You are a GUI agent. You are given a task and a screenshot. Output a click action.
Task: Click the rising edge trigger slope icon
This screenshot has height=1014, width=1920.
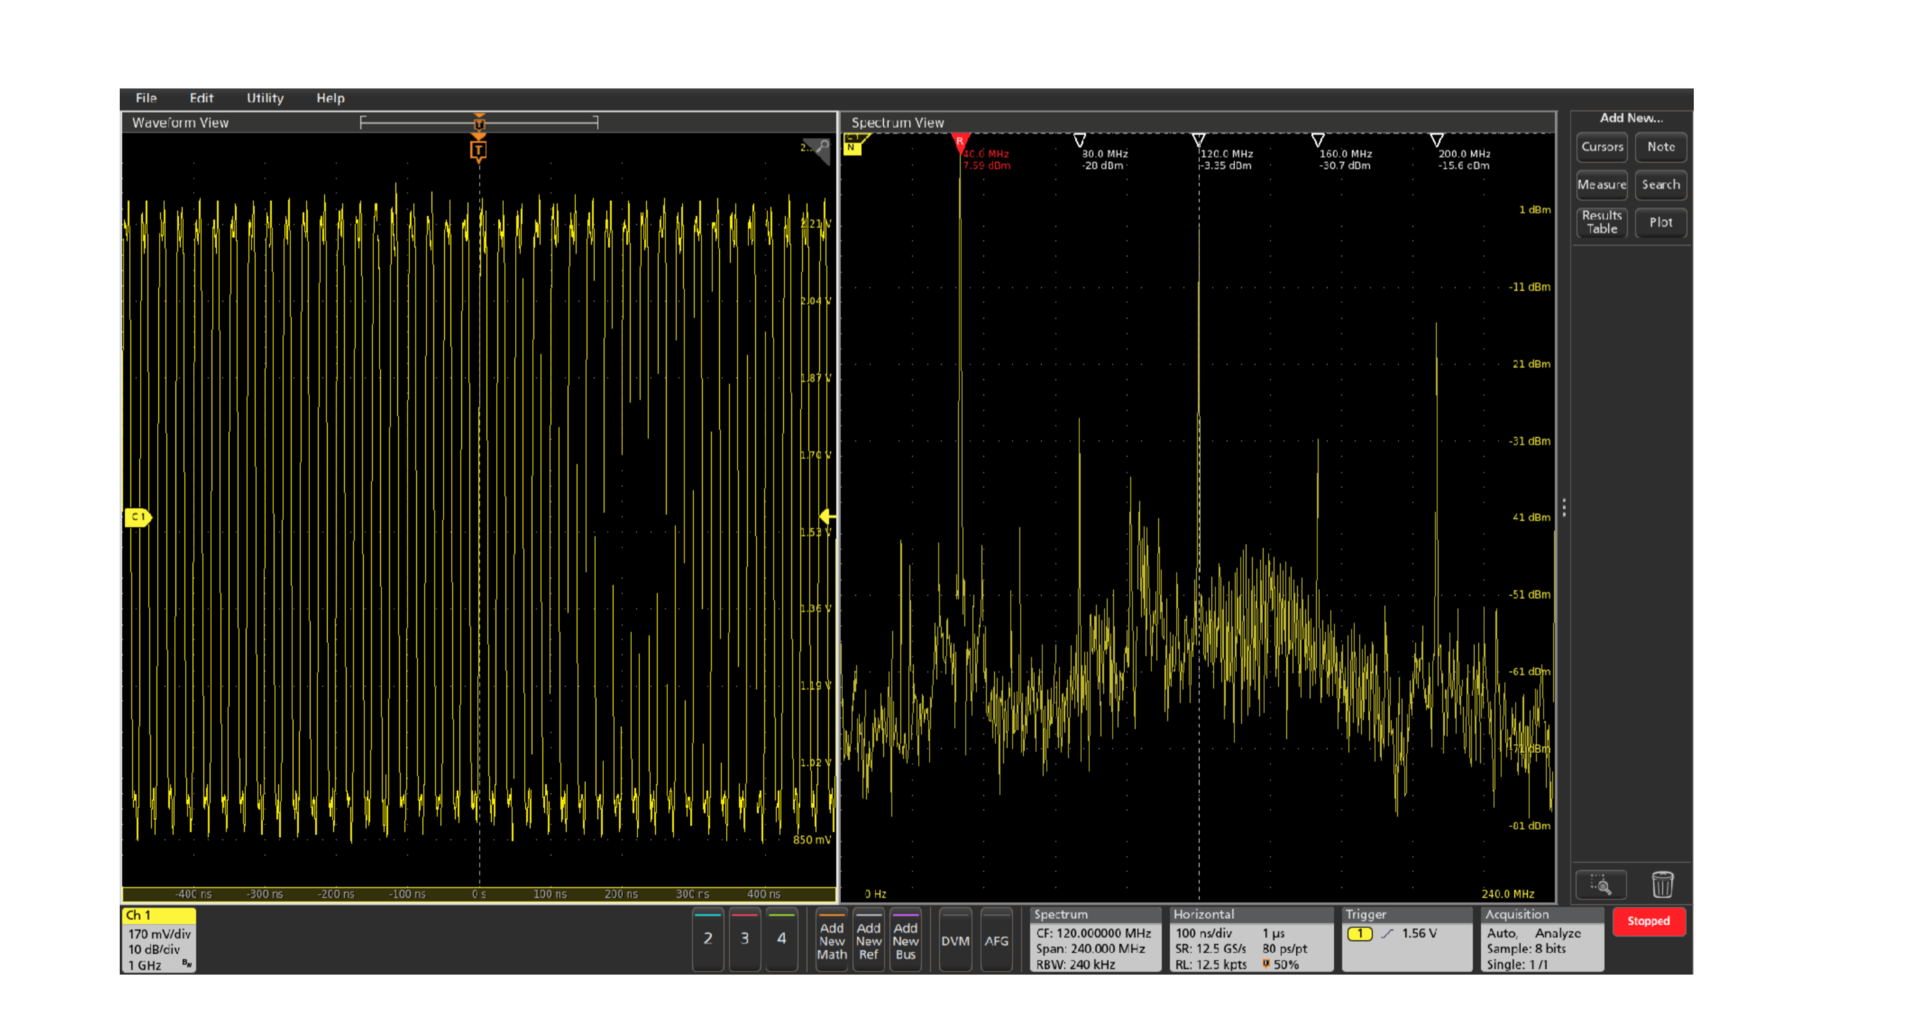tap(1387, 934)
